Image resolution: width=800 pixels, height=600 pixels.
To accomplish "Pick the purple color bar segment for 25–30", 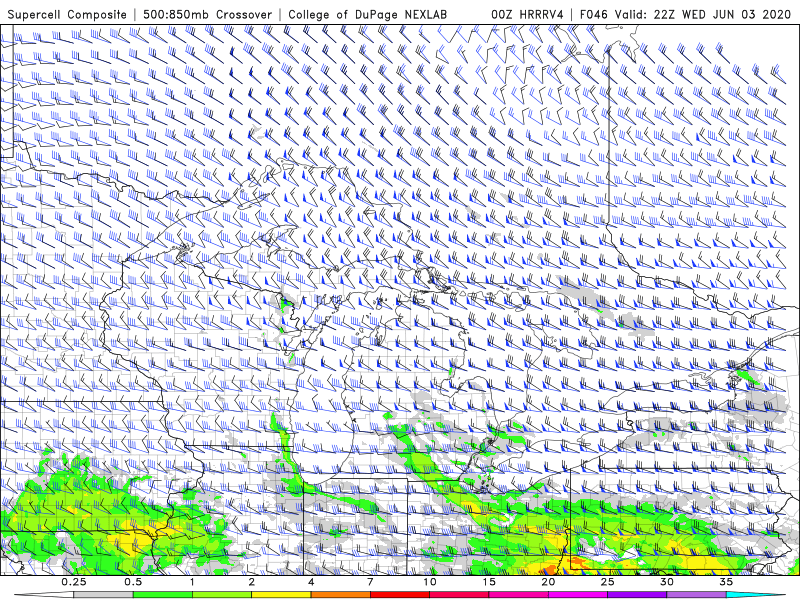I will [637, 595].
